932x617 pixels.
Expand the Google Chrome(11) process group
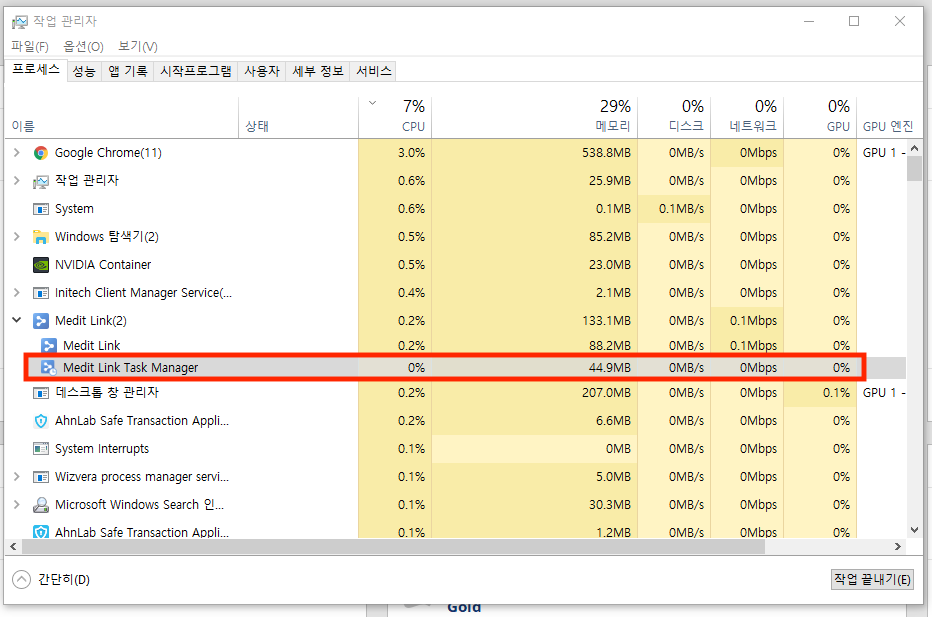17,153
